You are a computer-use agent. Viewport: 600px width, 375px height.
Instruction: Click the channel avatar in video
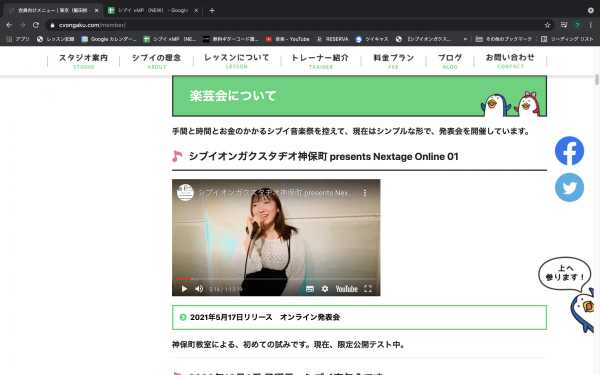185,192
